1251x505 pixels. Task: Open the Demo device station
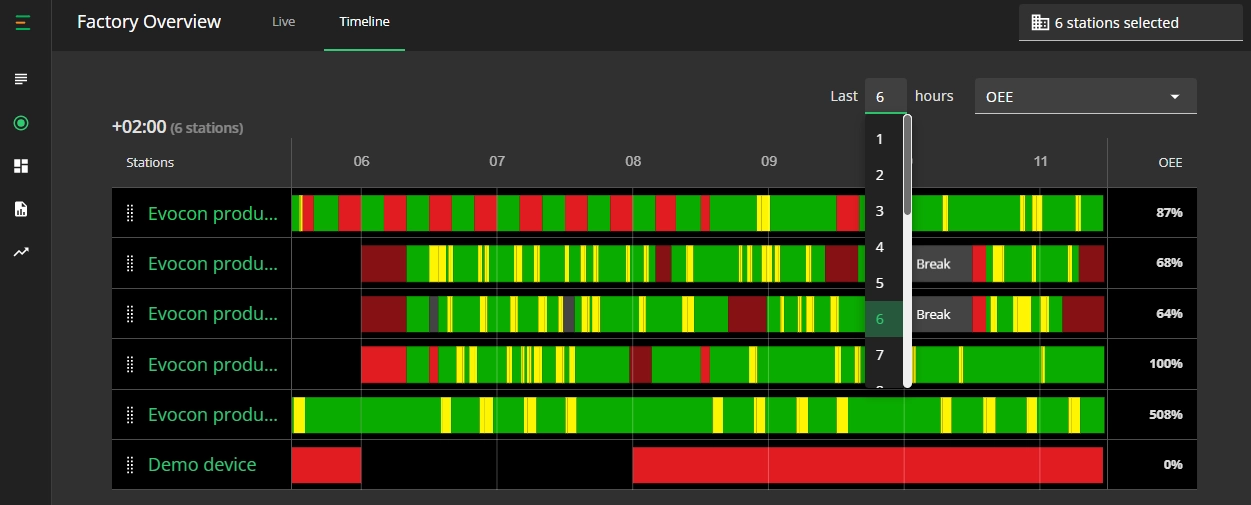[x=202, y=465]
